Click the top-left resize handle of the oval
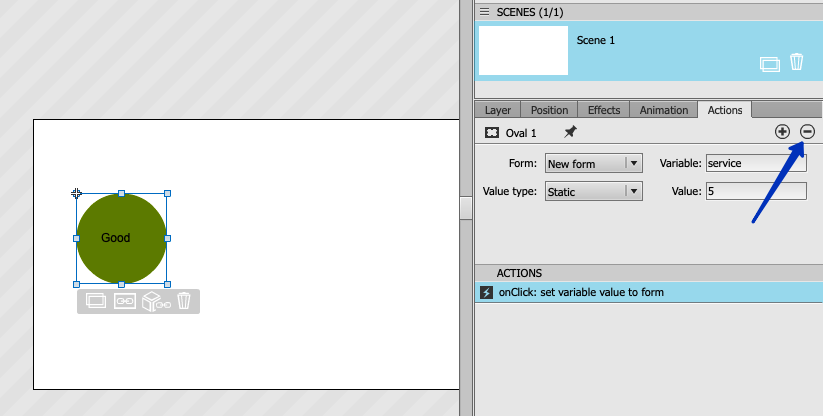The width and height of the screenshot is (823, 416). [x=77, y=194]
